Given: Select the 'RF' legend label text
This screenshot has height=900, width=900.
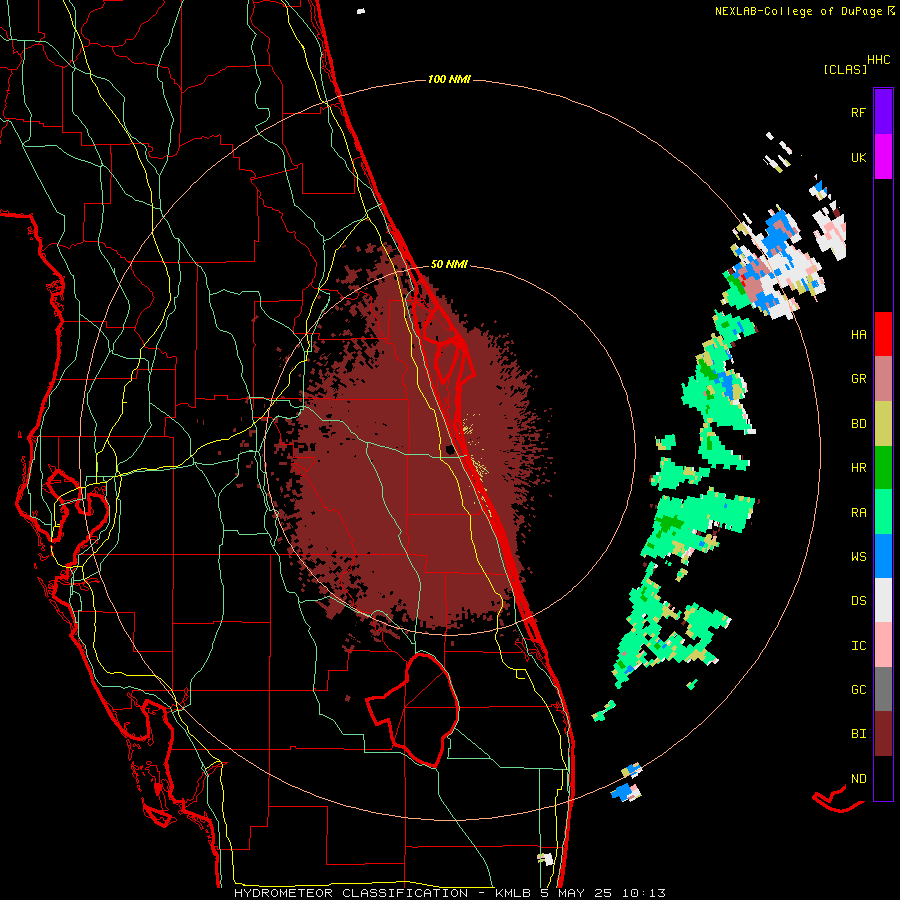Looking at the screenshot, I should [858, 112].
